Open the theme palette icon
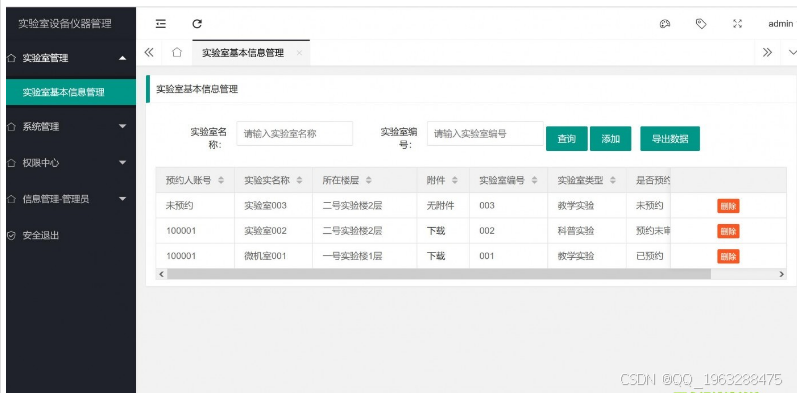Image resolution: width=797 pixels, height=393 pixels. point(665,23)
